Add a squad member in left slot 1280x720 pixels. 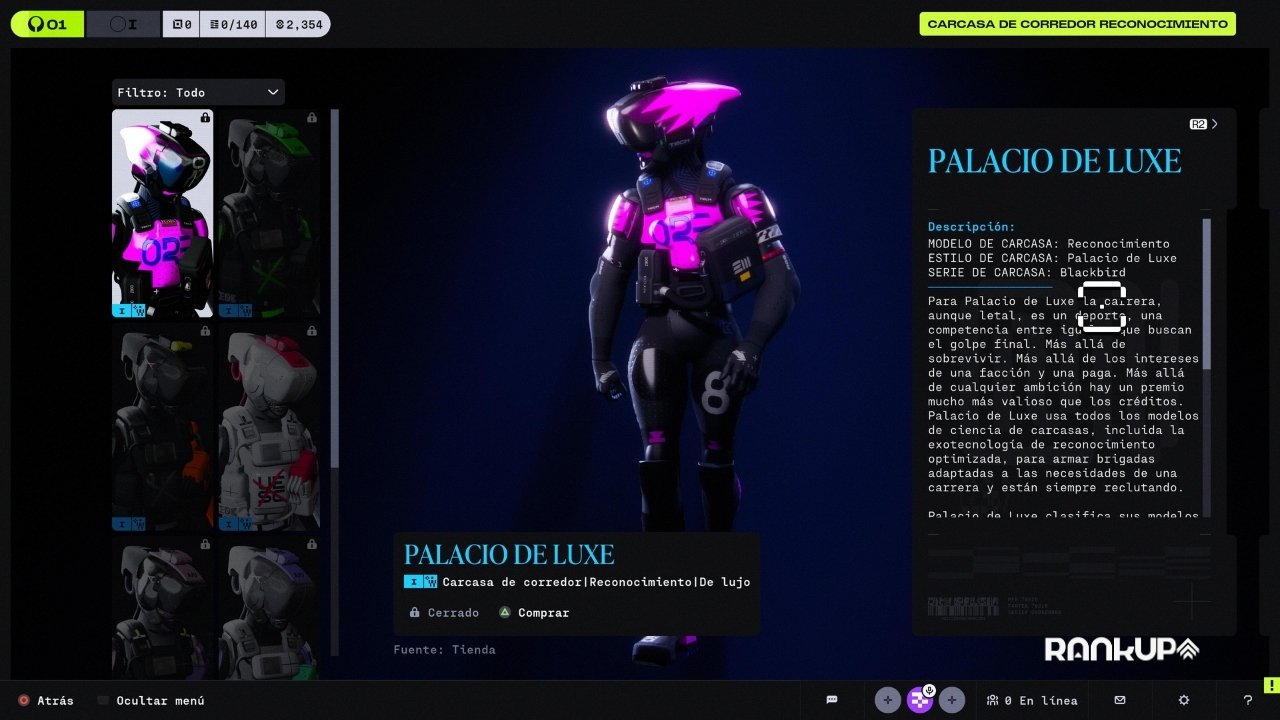[888, 700]
